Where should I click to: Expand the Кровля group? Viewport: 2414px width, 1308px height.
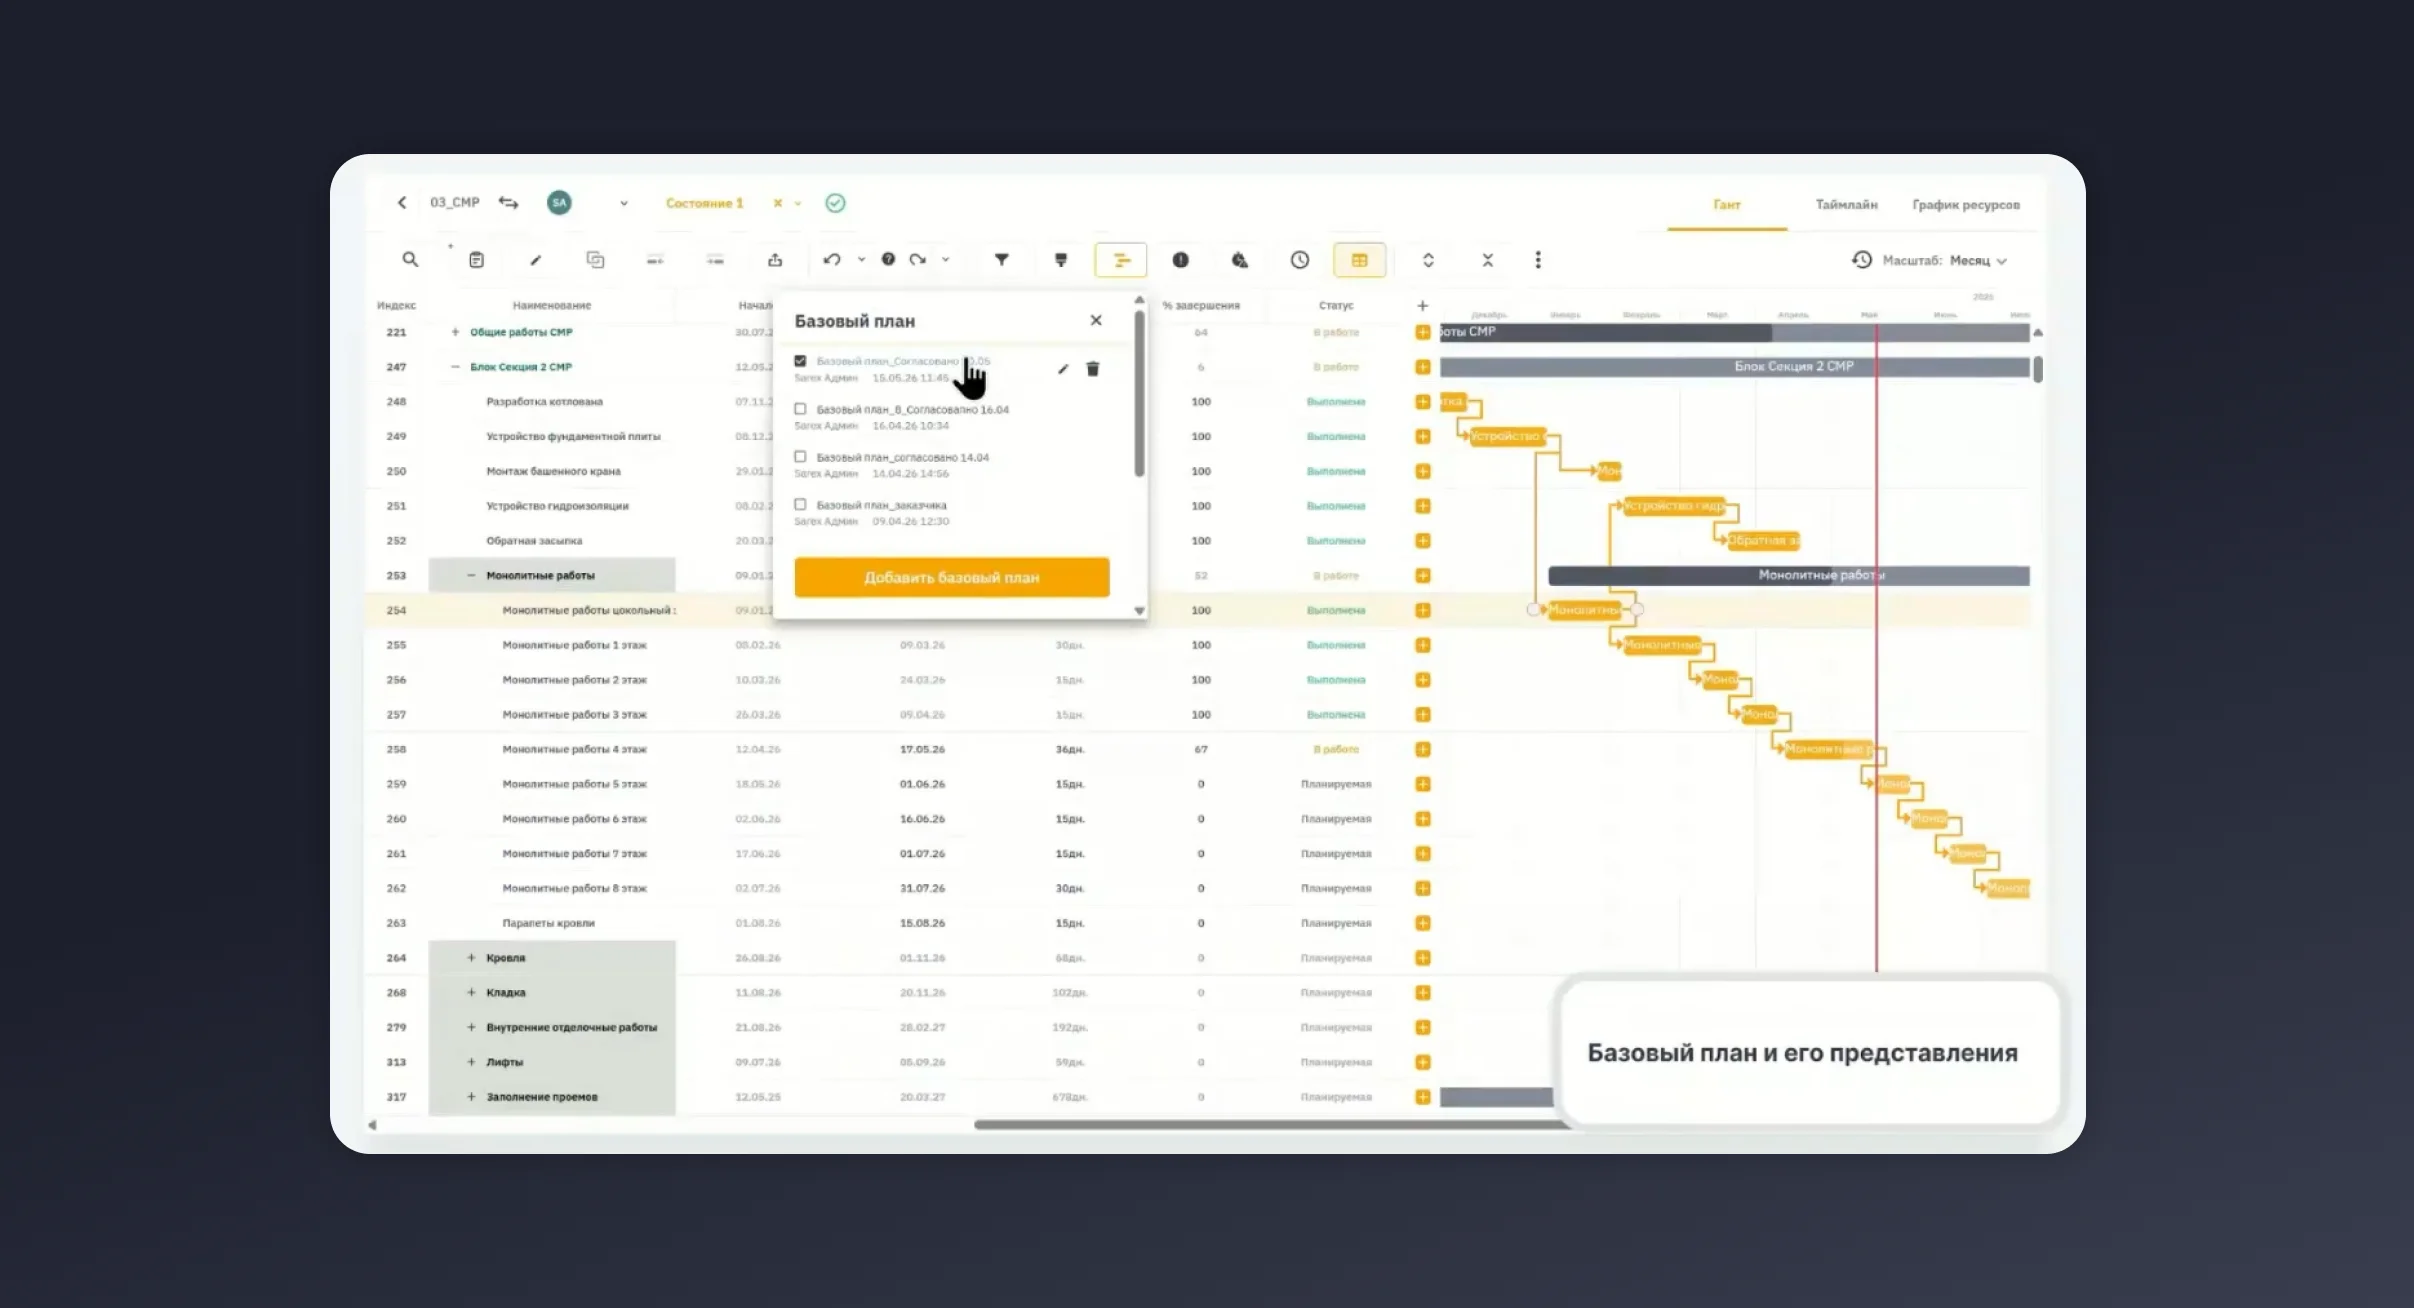tap(471, 958)
